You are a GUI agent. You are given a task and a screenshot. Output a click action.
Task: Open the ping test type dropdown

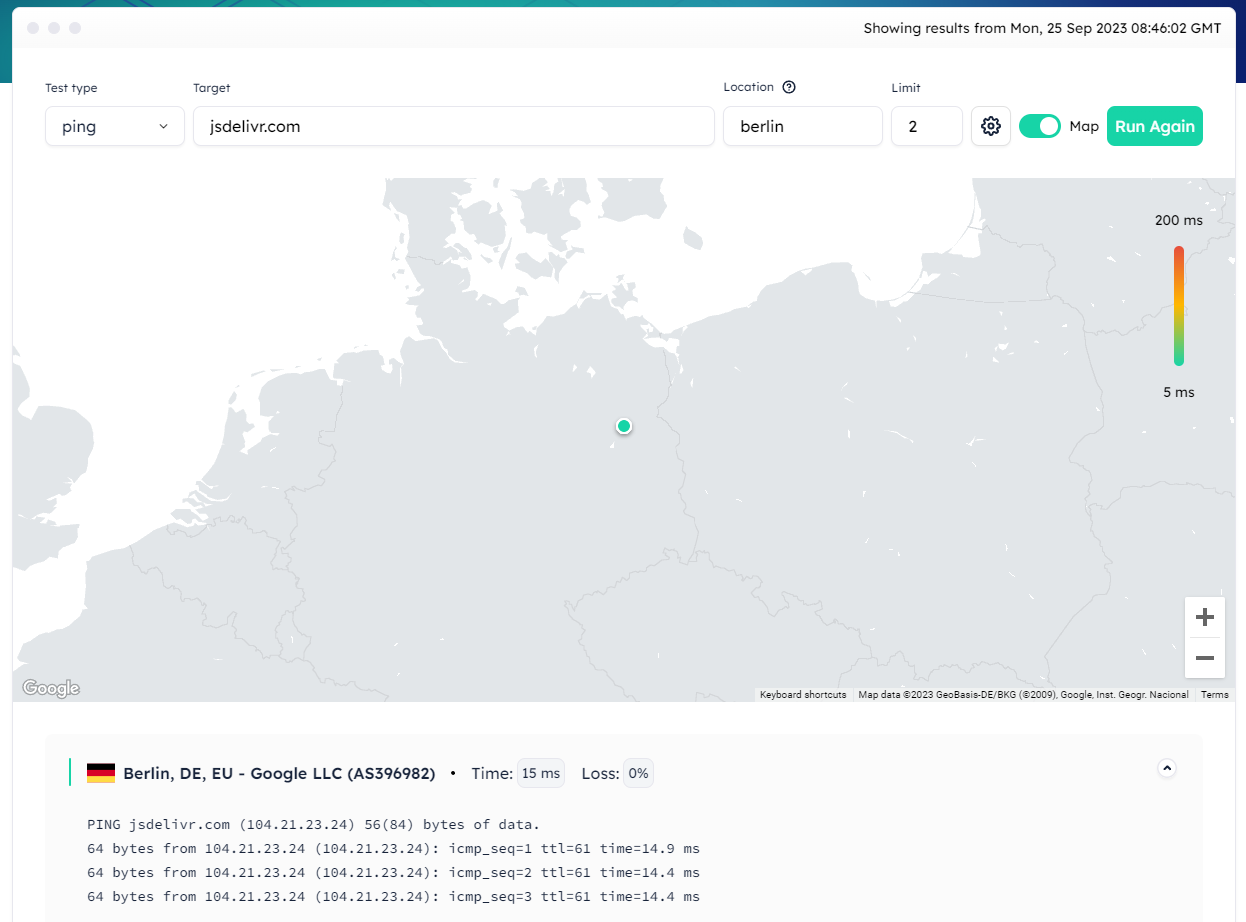point(114,126)
